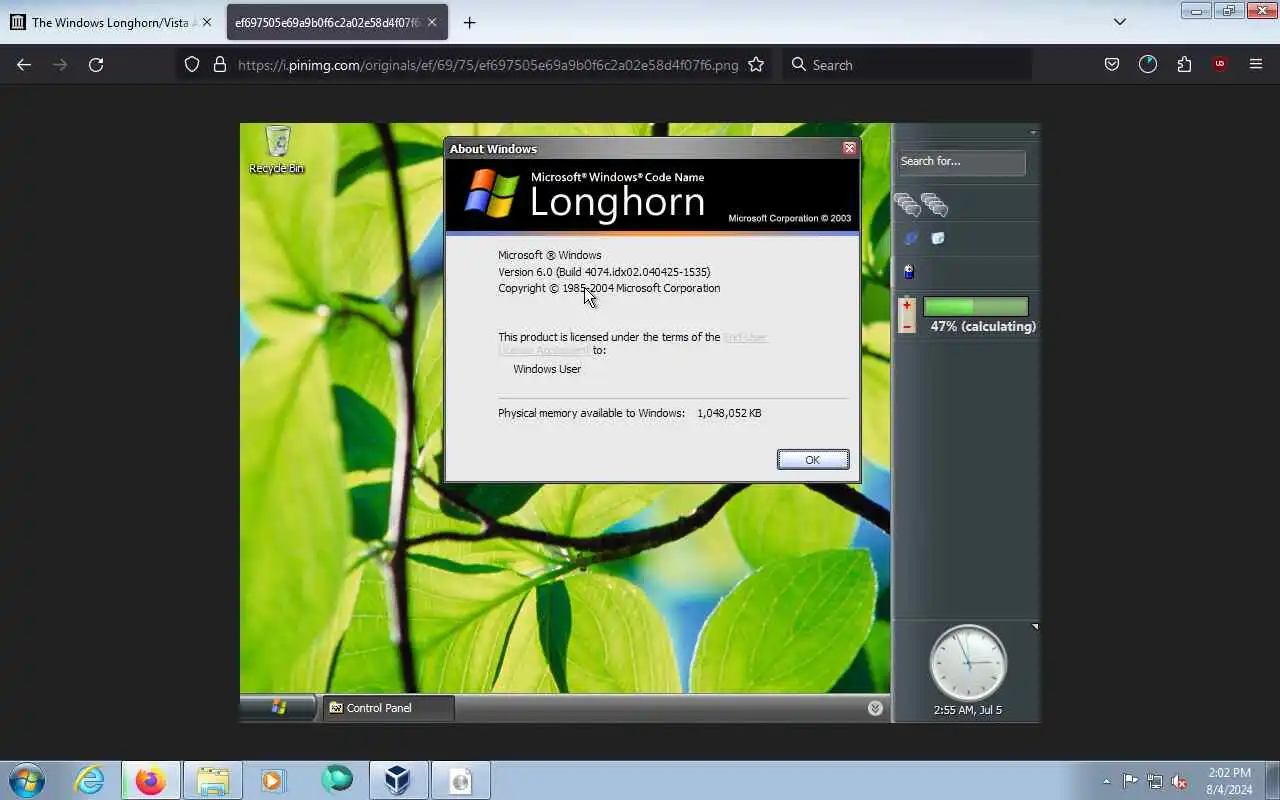Viewport: 1280px width, 800px height.
Task: Click the small blue battery sidebar icon
Action: tap(909, 271)
